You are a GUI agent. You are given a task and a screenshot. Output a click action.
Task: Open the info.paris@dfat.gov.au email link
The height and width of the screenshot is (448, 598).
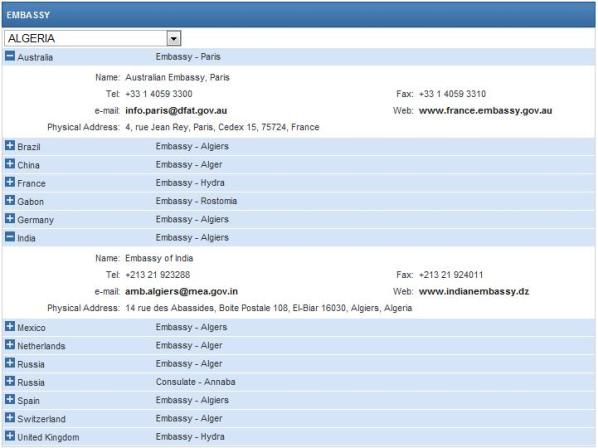pos(176,111)
